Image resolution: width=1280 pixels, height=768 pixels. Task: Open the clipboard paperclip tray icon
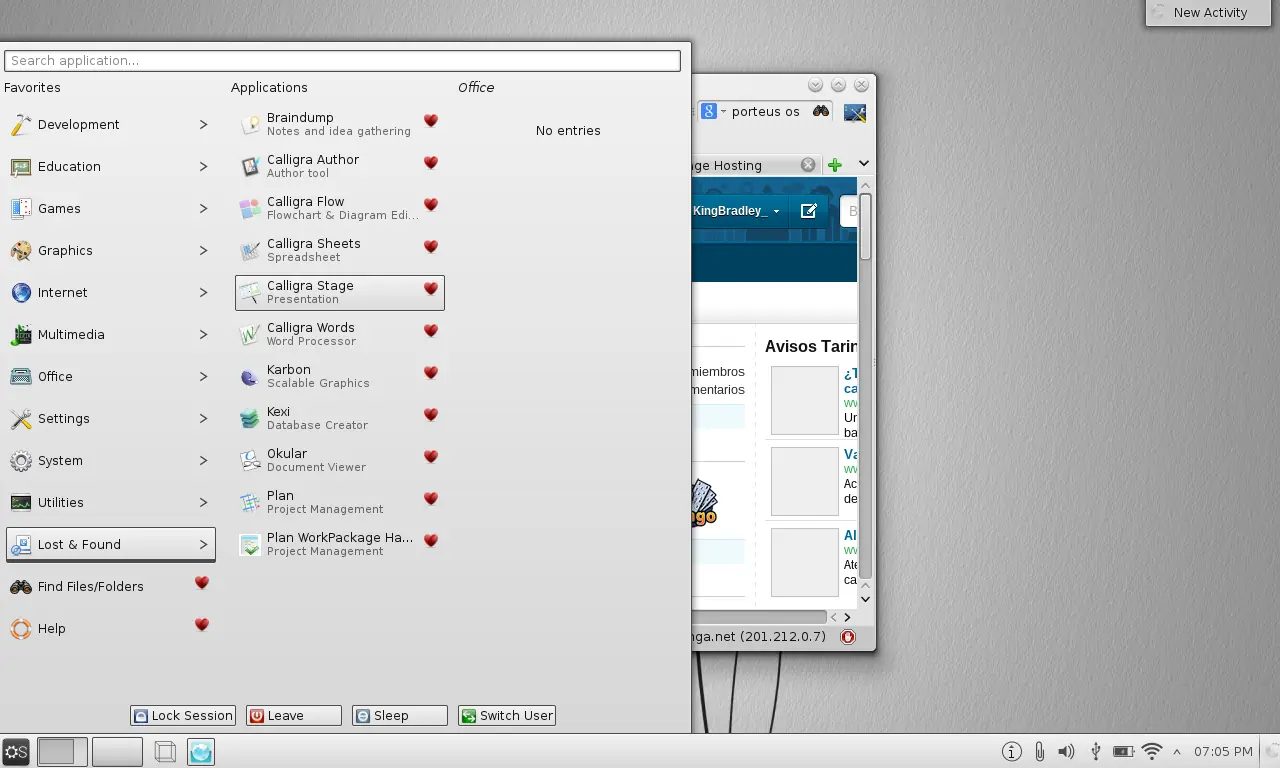tap(1039, 751)
